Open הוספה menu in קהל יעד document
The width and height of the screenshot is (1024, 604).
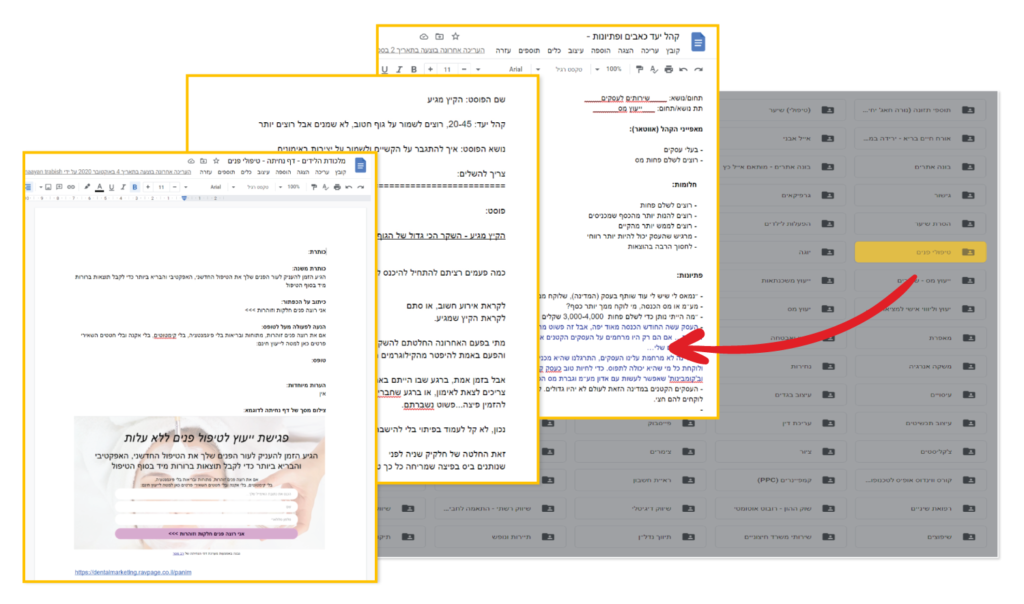point(600,51)
